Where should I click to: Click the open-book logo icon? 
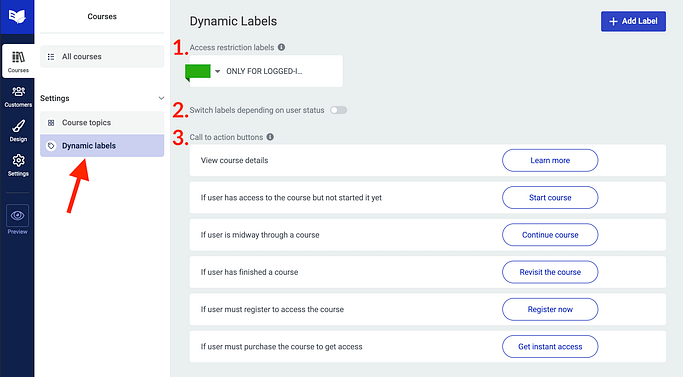coord(17,17)
